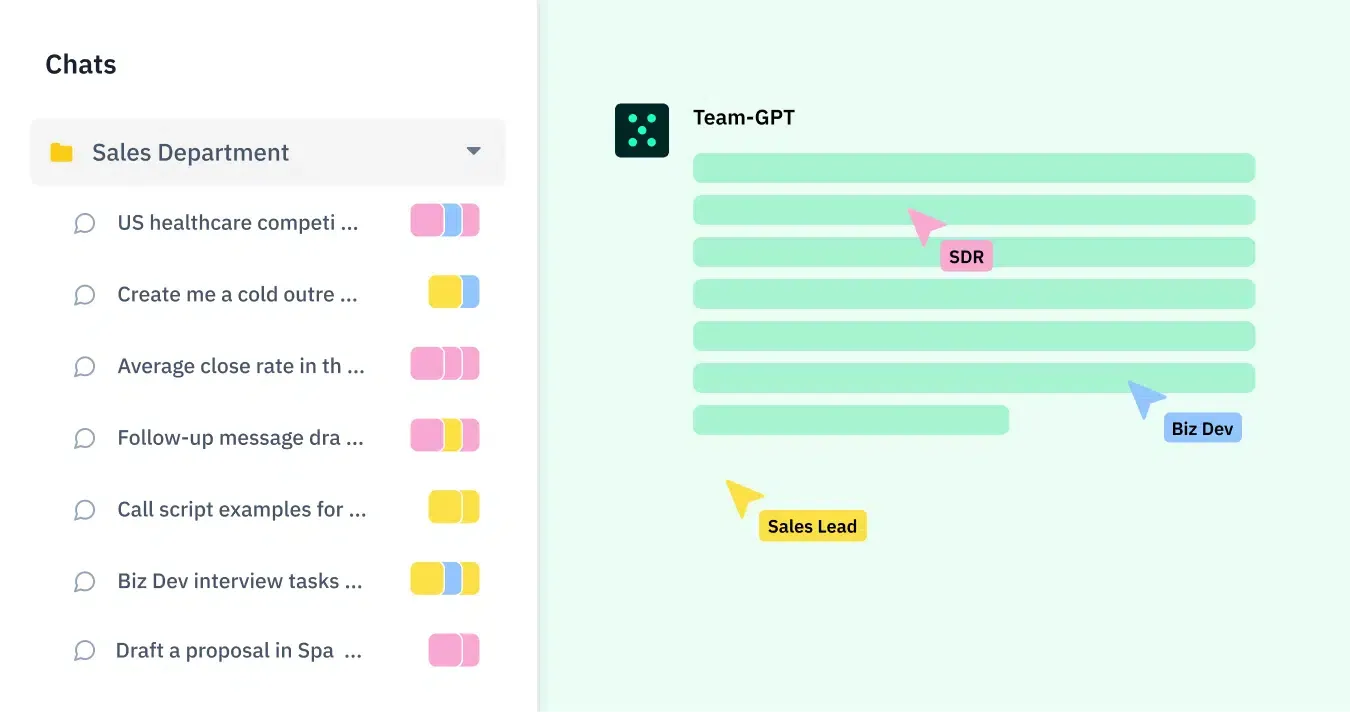1350x712 pixels.
Task: Click the pink SDR cursor label
Action: (966, 256)
